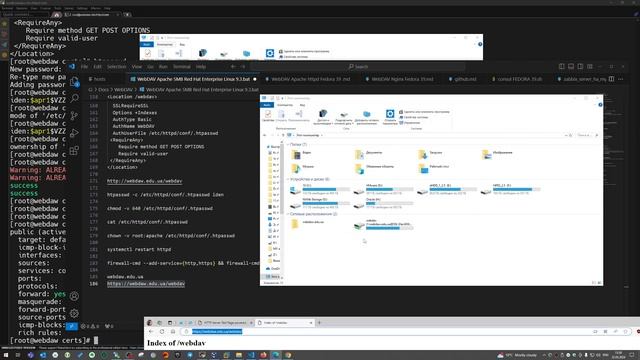Click VS Code title bar search box
The height and width of the screenshot is (360, 640).
pyautogui.click(x=358, y=67)
